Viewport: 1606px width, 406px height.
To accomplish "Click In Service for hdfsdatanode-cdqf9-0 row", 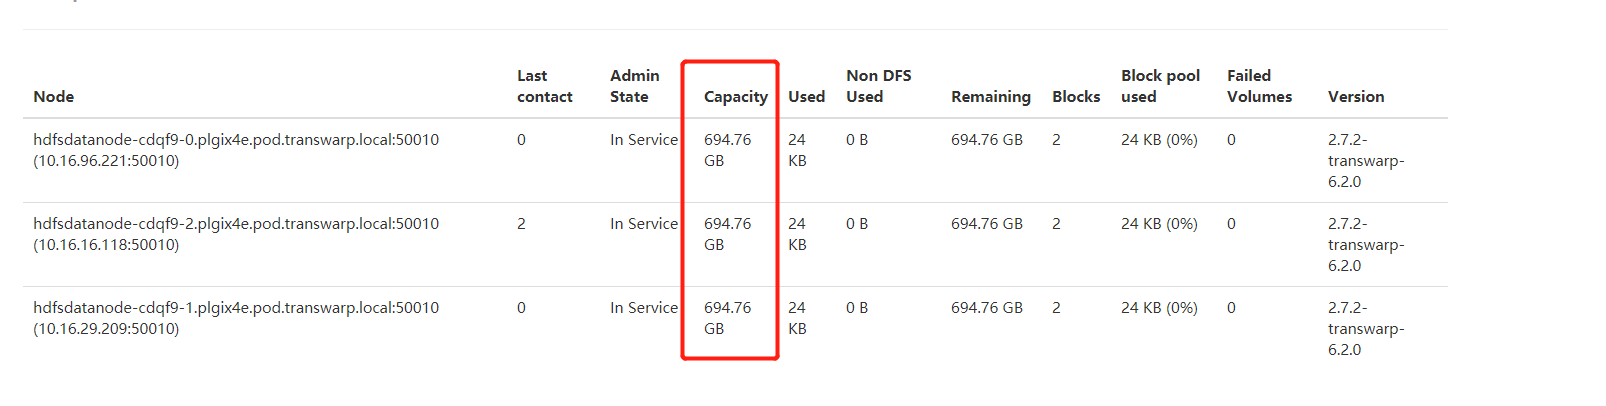I will coord(644,140).
